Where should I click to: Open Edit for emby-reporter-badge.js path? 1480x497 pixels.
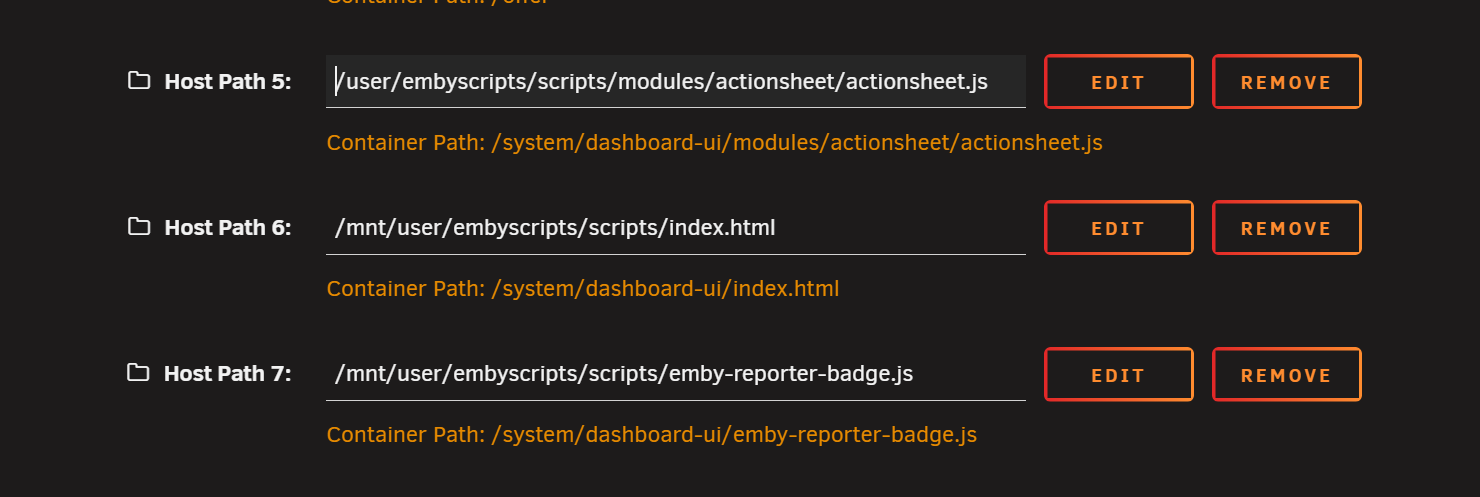click(1118, 375)
